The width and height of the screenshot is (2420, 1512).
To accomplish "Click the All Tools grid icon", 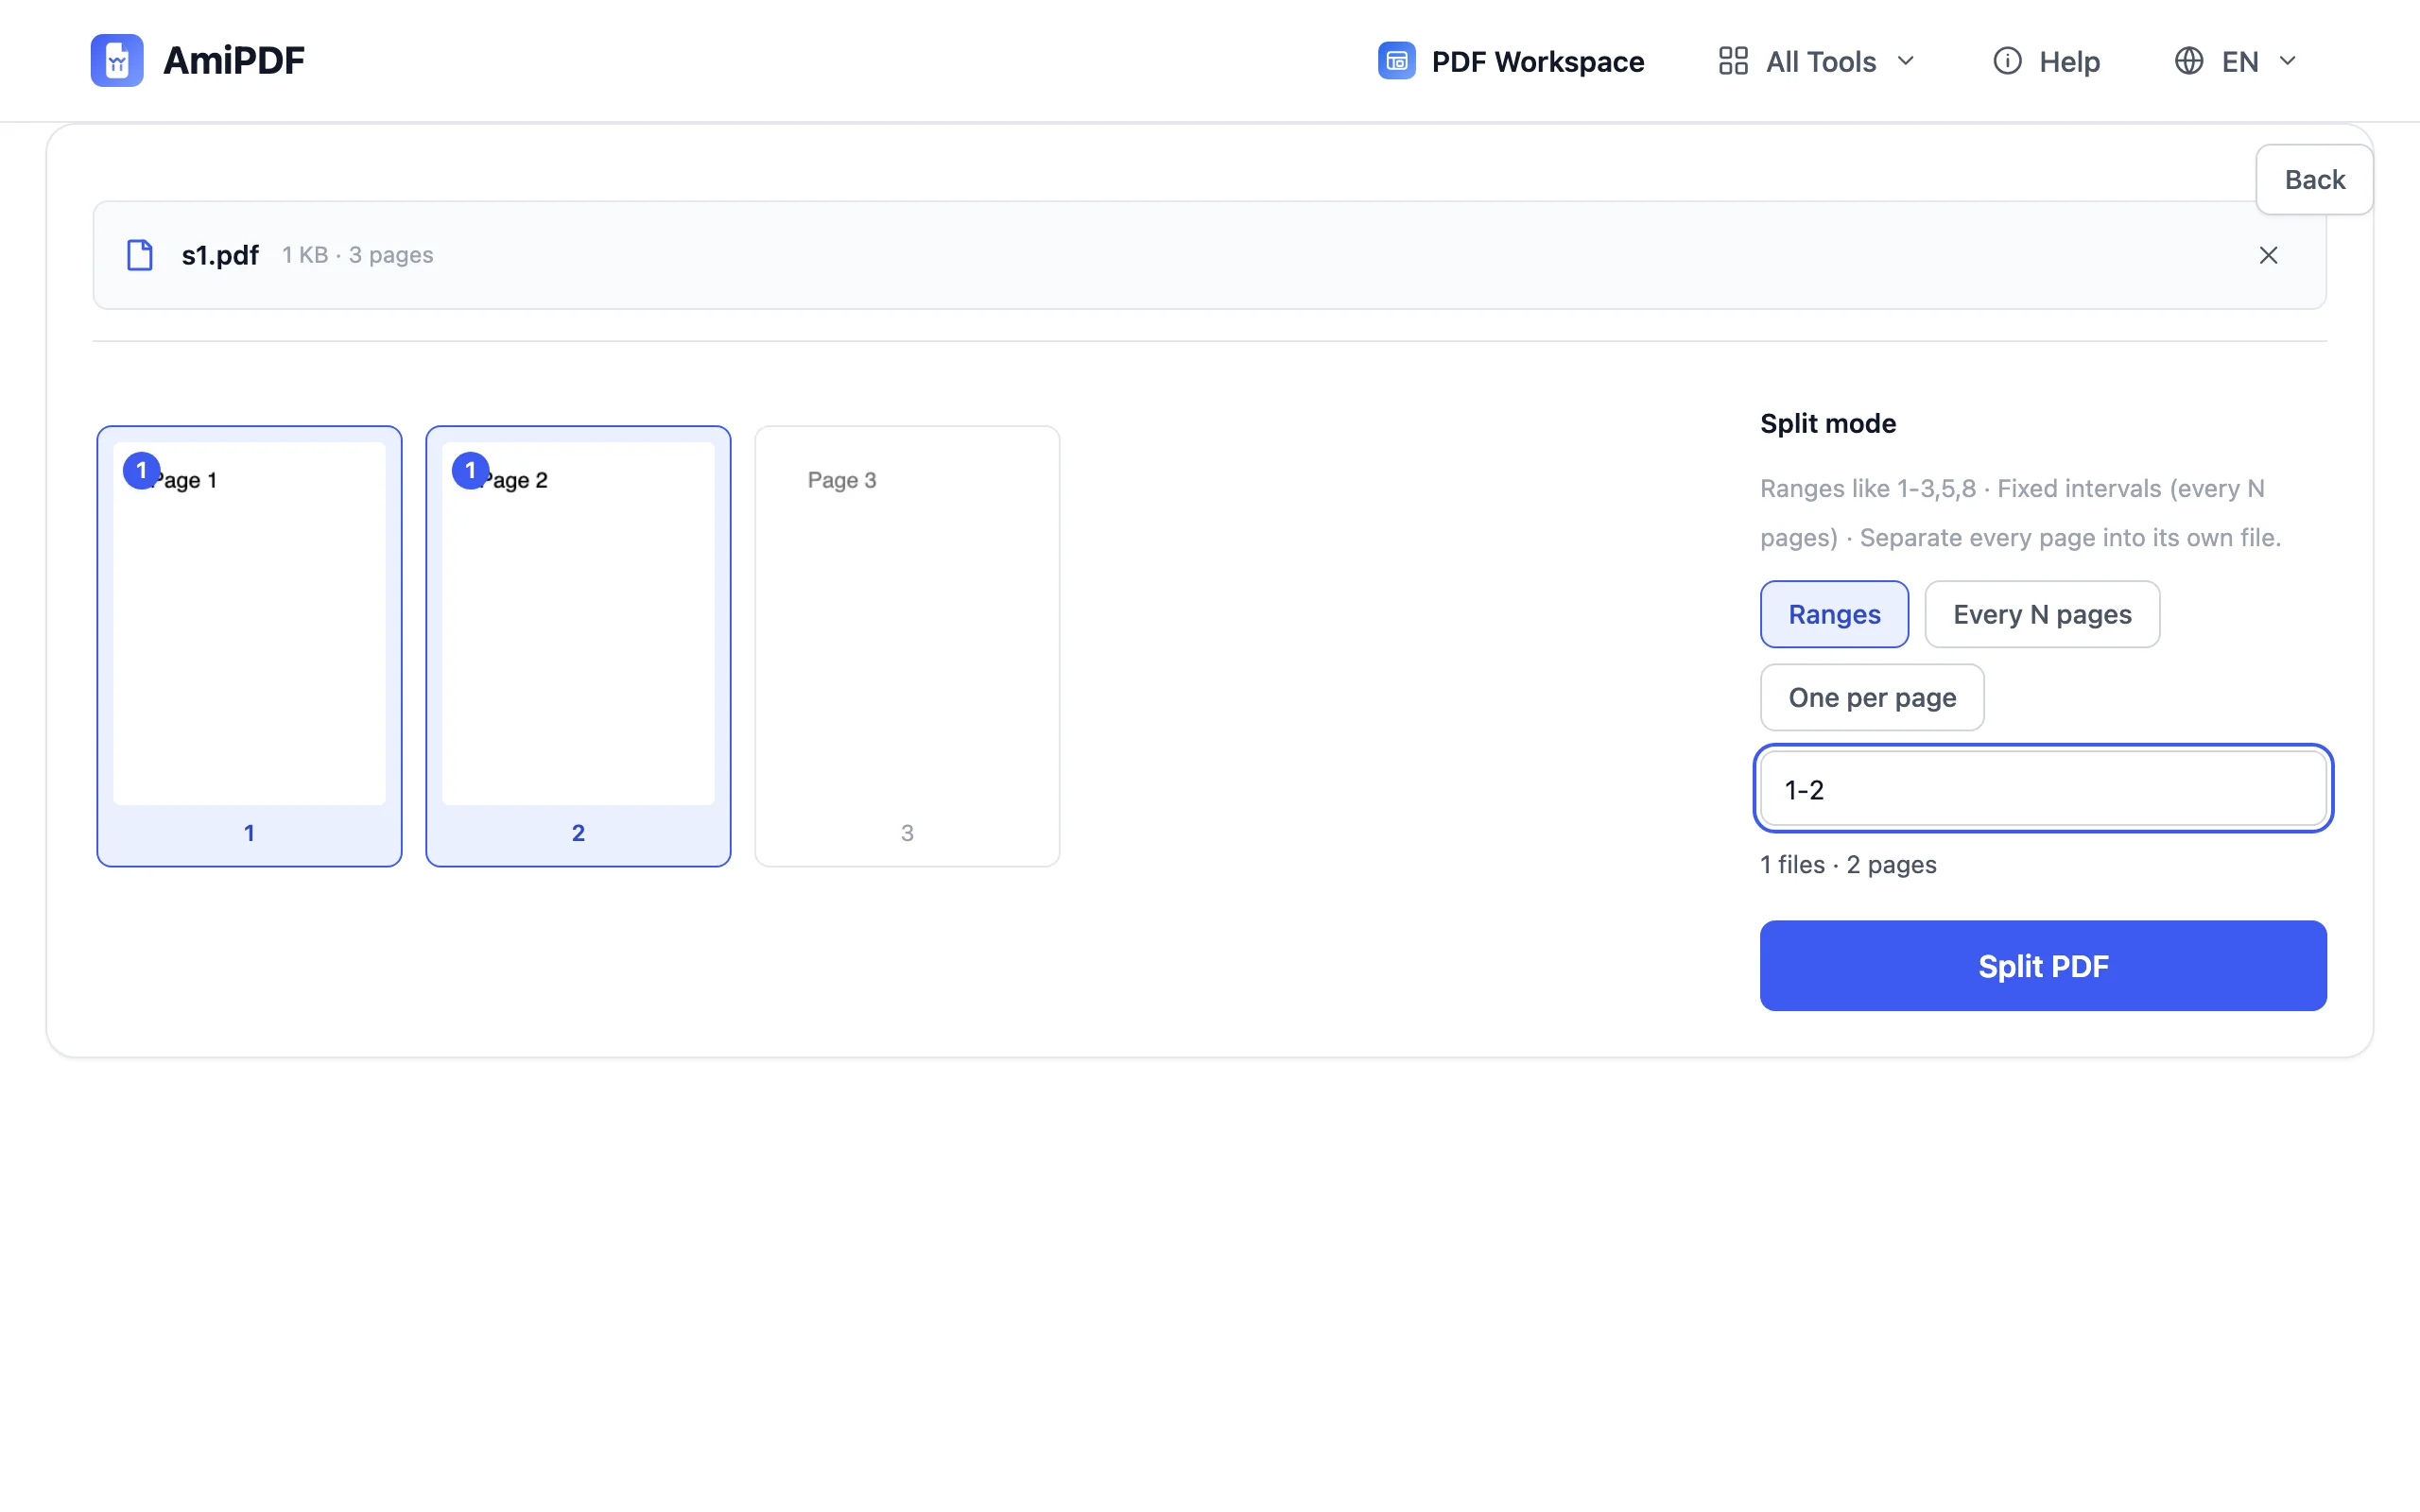I will [1733, 61].
